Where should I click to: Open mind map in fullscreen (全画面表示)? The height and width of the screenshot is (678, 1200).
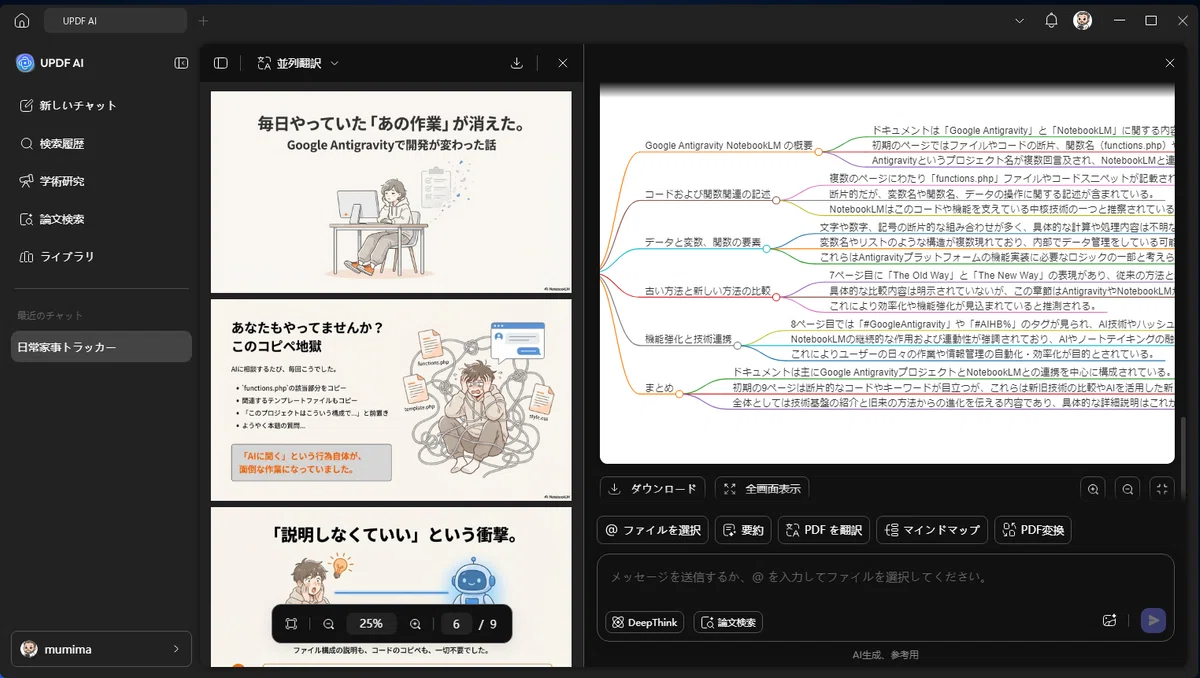click(762, 489)
